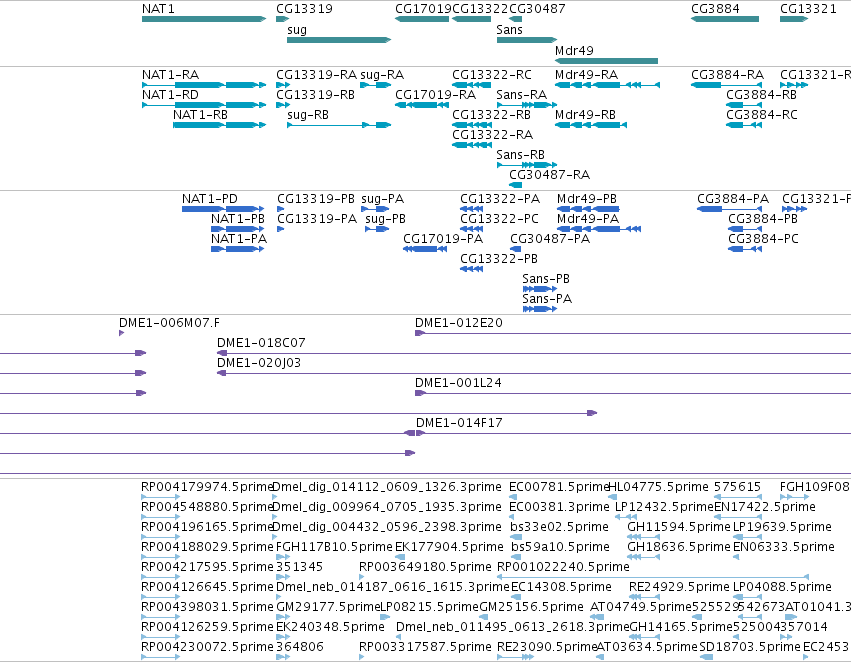The width and height of the screenshot is (851, 662).
Task: Select the CG13322-RA transcript label
Action: click(x=492, y=135)
